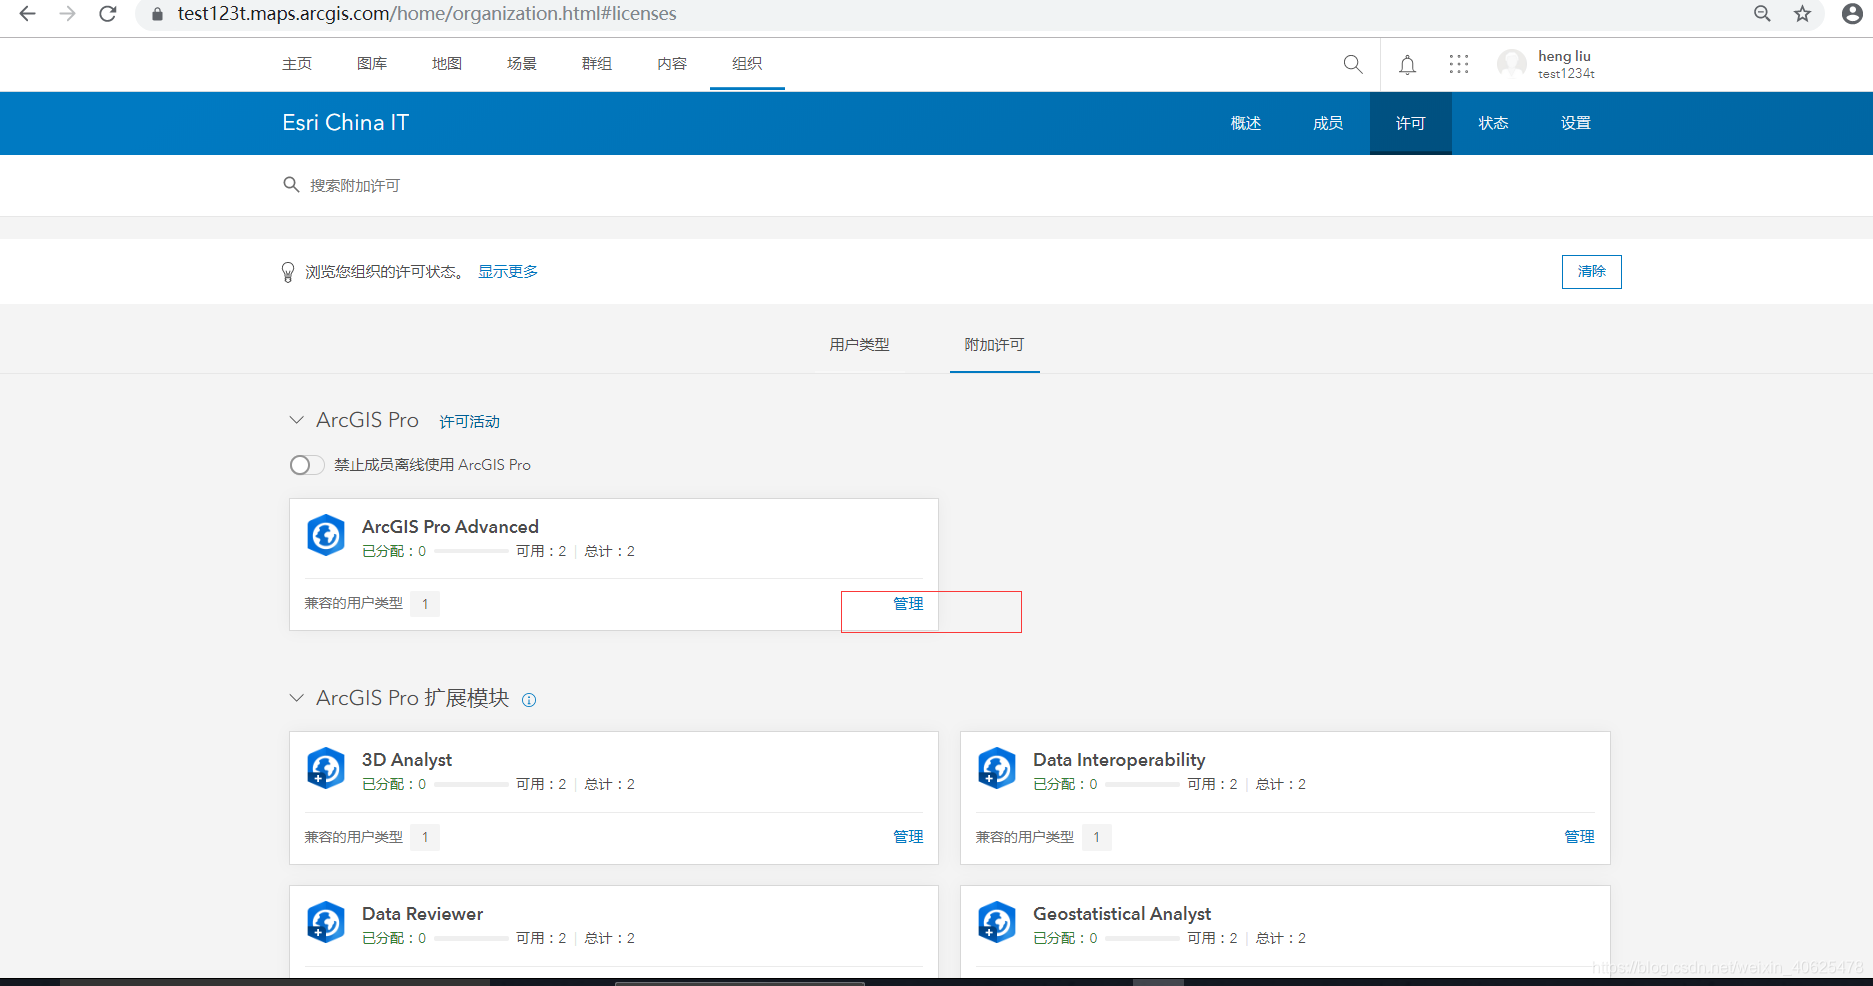Bookmark page with star icon

click(x=1802, y=14)
